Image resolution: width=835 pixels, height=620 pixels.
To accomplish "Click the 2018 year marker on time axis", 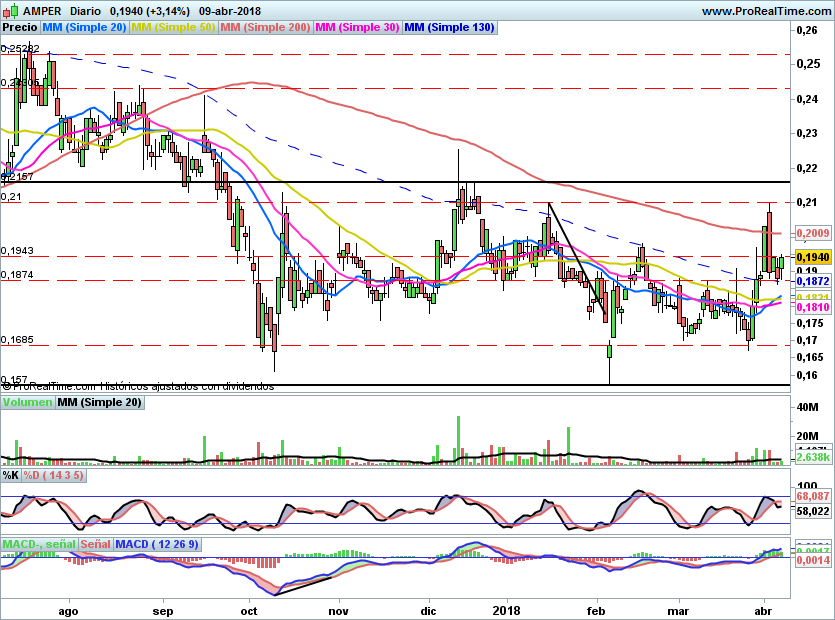I will point(507,611).
